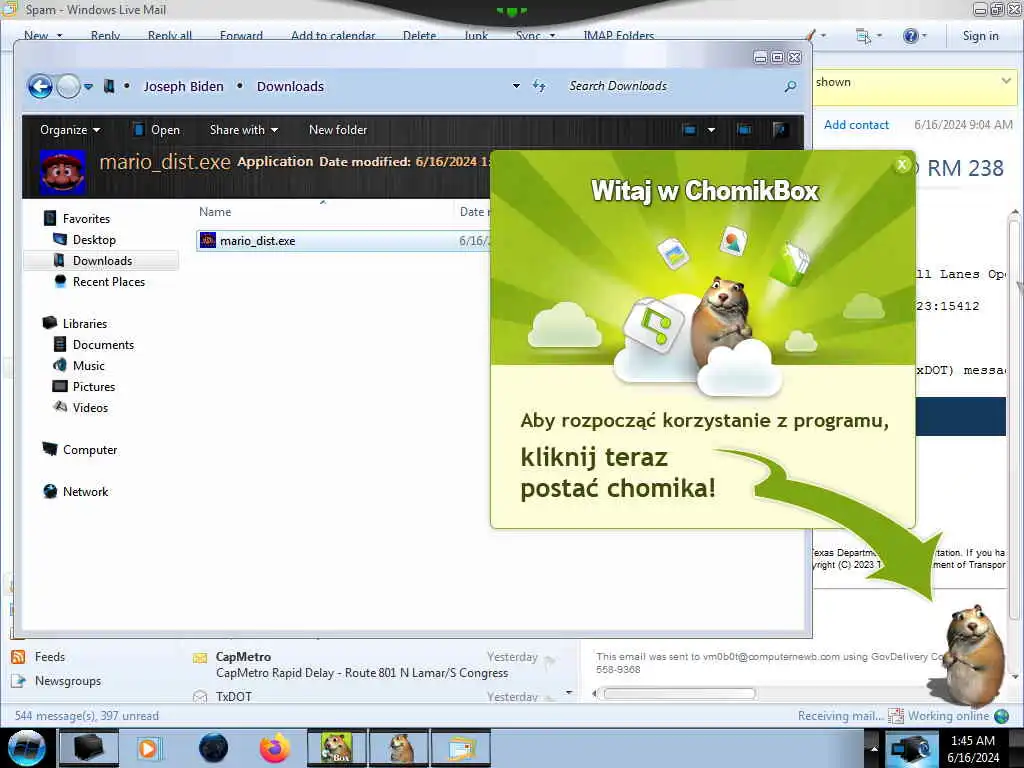Select Network in navigation pane
This screenshot has width=1024, height=768.
(85, 492)
